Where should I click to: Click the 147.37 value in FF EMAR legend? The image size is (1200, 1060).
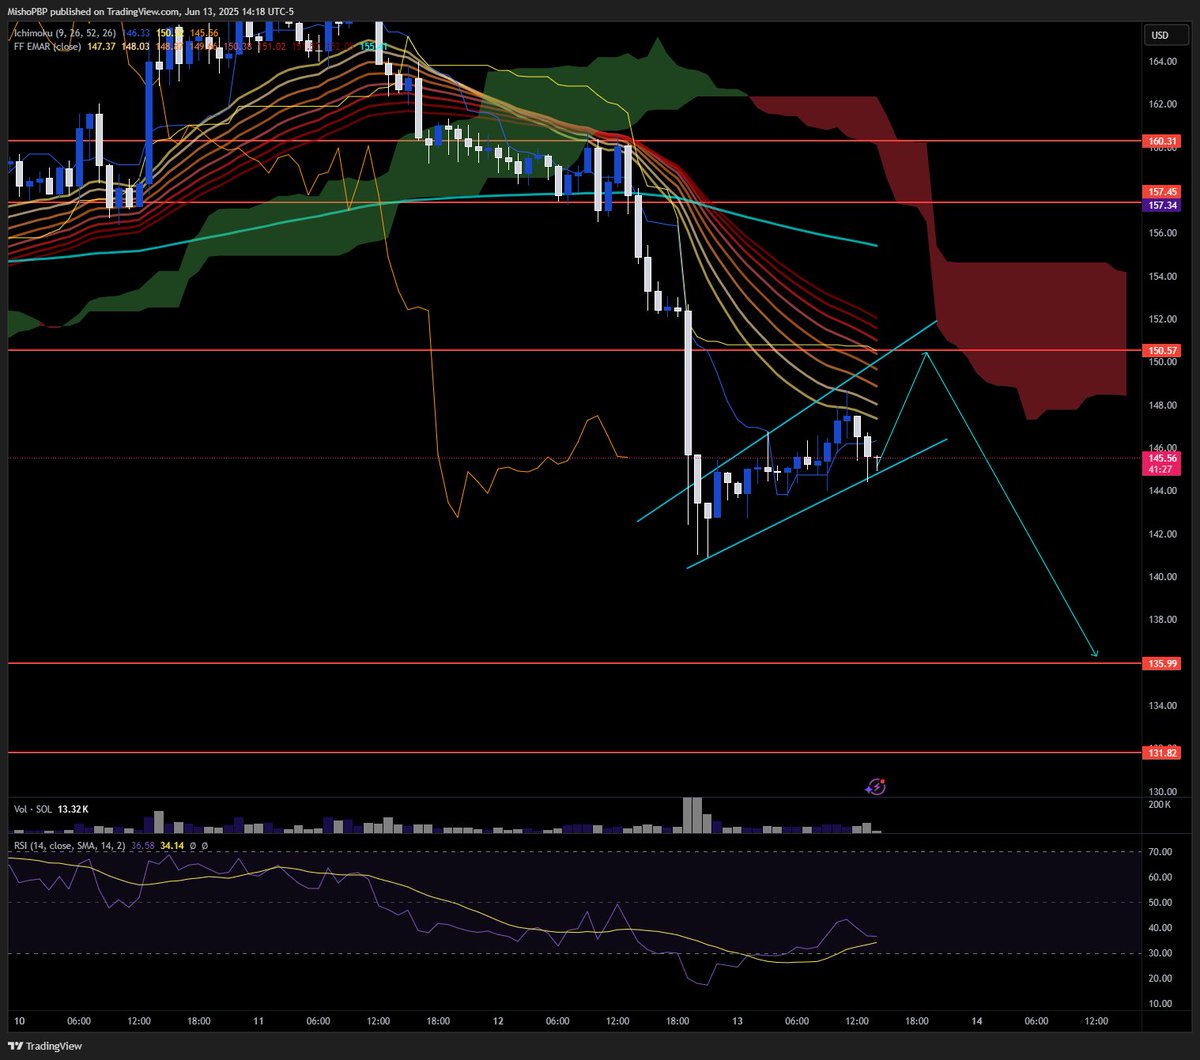[101, 46]
